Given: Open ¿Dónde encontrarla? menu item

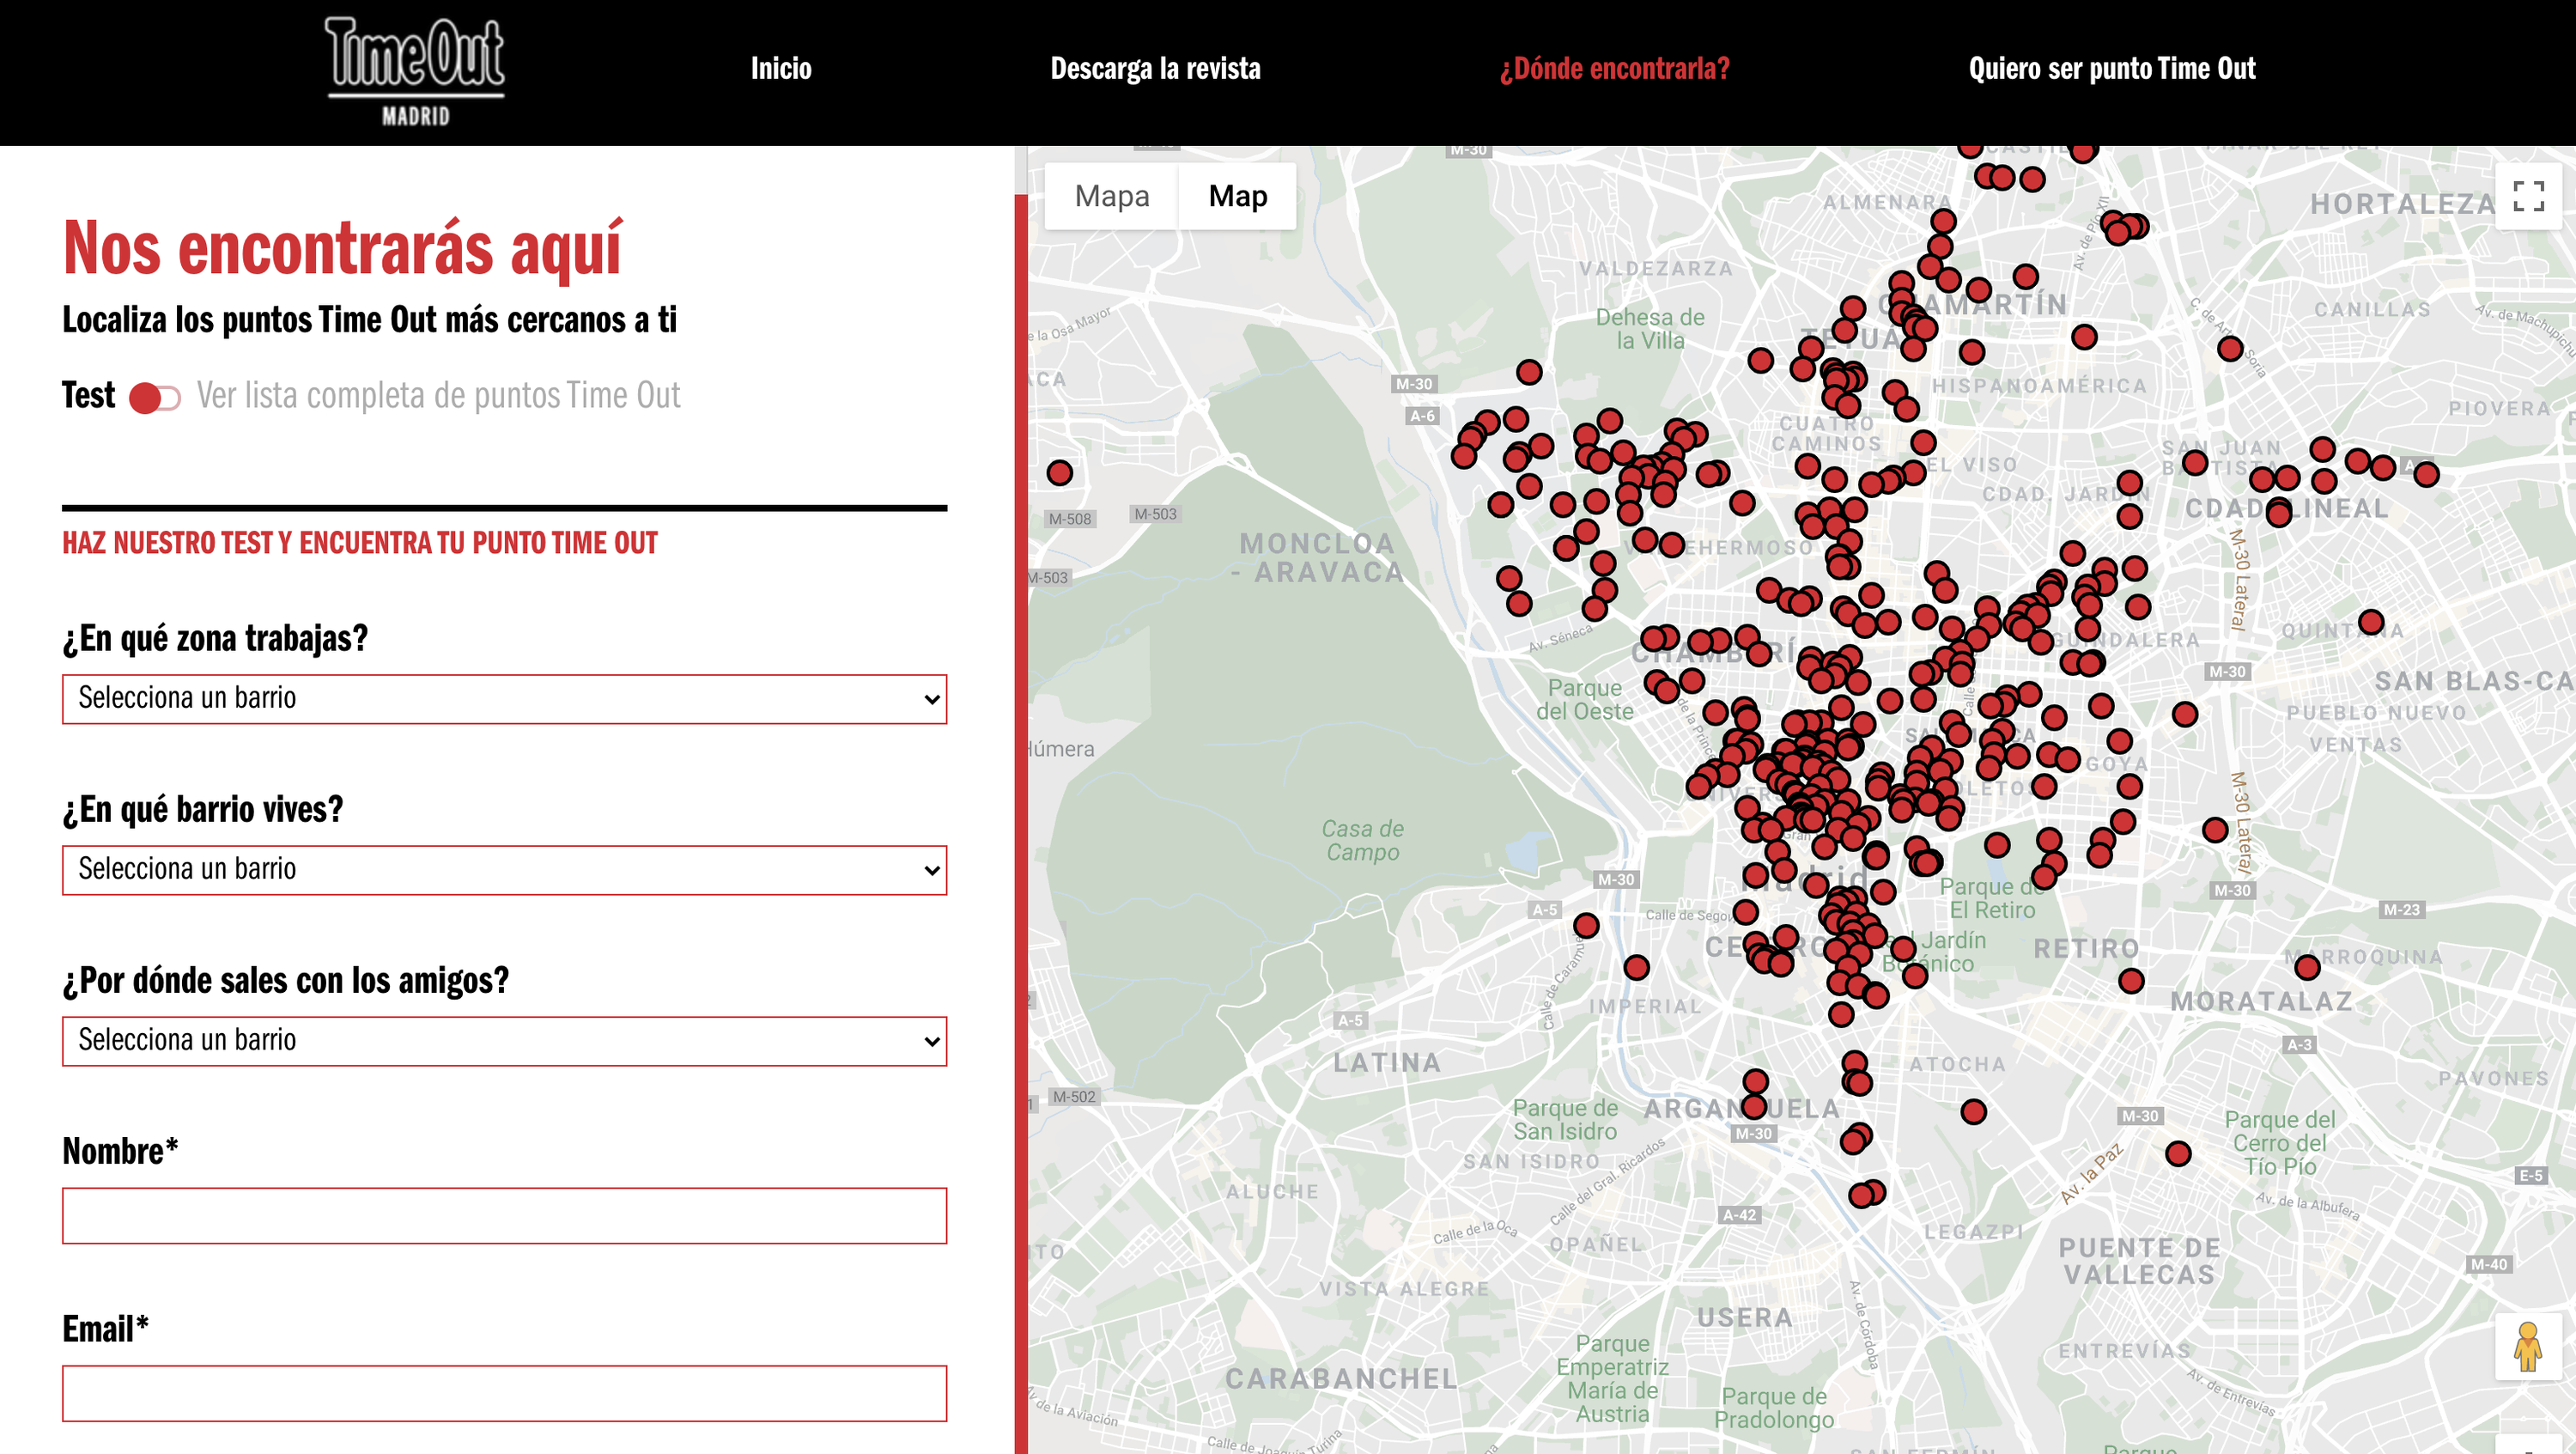Looking at the screenshot, I should click(1614, 68).
